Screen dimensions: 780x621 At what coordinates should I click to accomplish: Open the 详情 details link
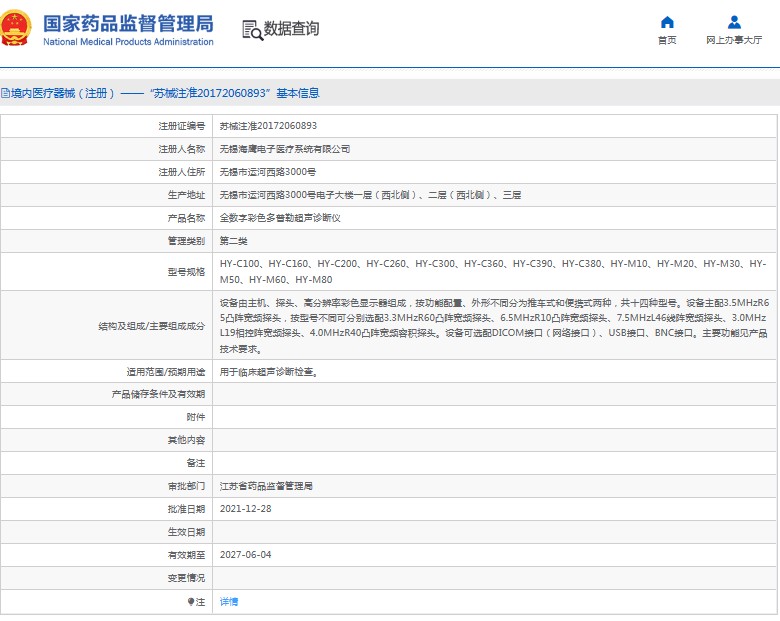click(x=229, y=602)
